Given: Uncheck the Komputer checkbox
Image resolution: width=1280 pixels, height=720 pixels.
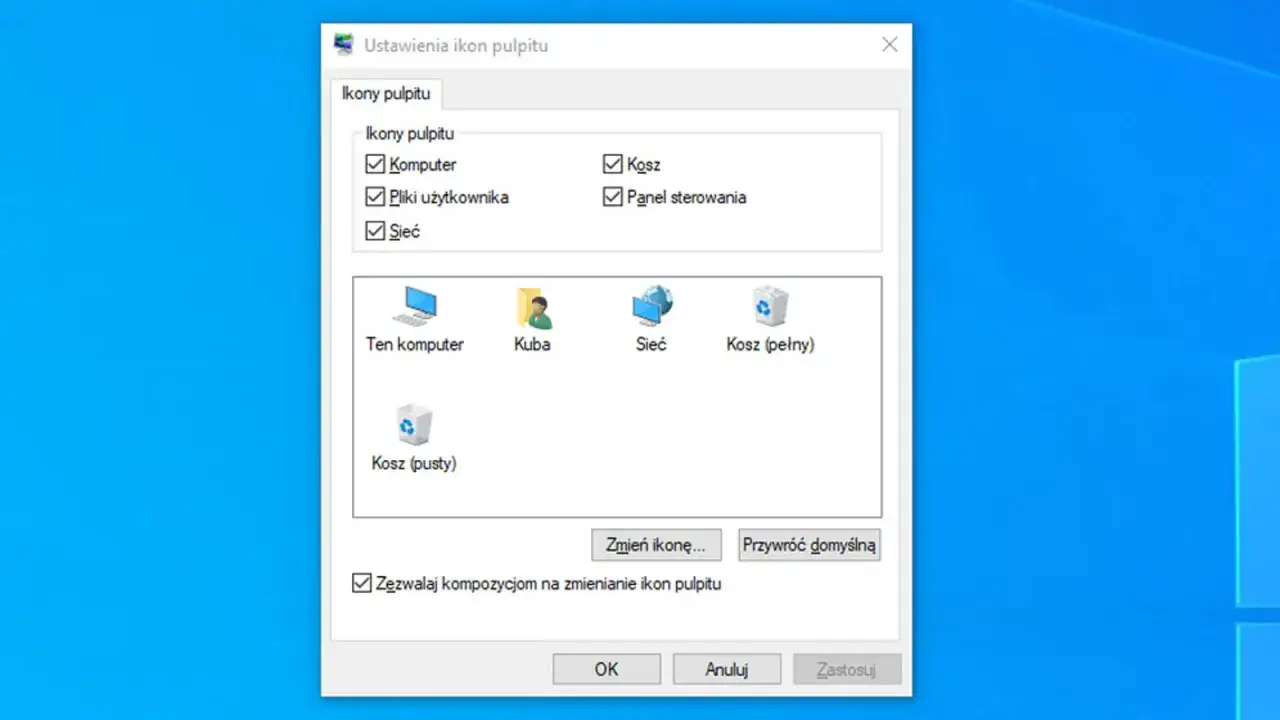Looking at the screenshot, I should pos(376,164).
